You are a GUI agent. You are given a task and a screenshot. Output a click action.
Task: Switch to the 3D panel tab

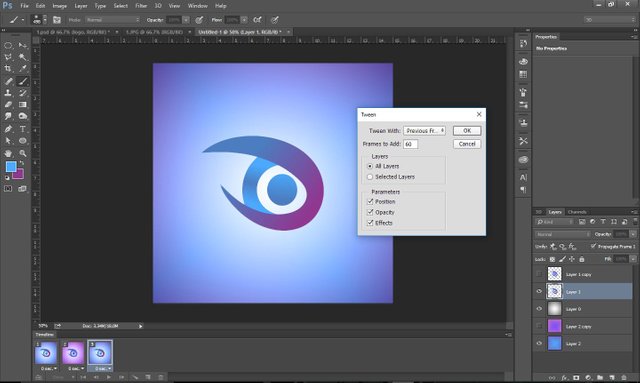(539, 212)
